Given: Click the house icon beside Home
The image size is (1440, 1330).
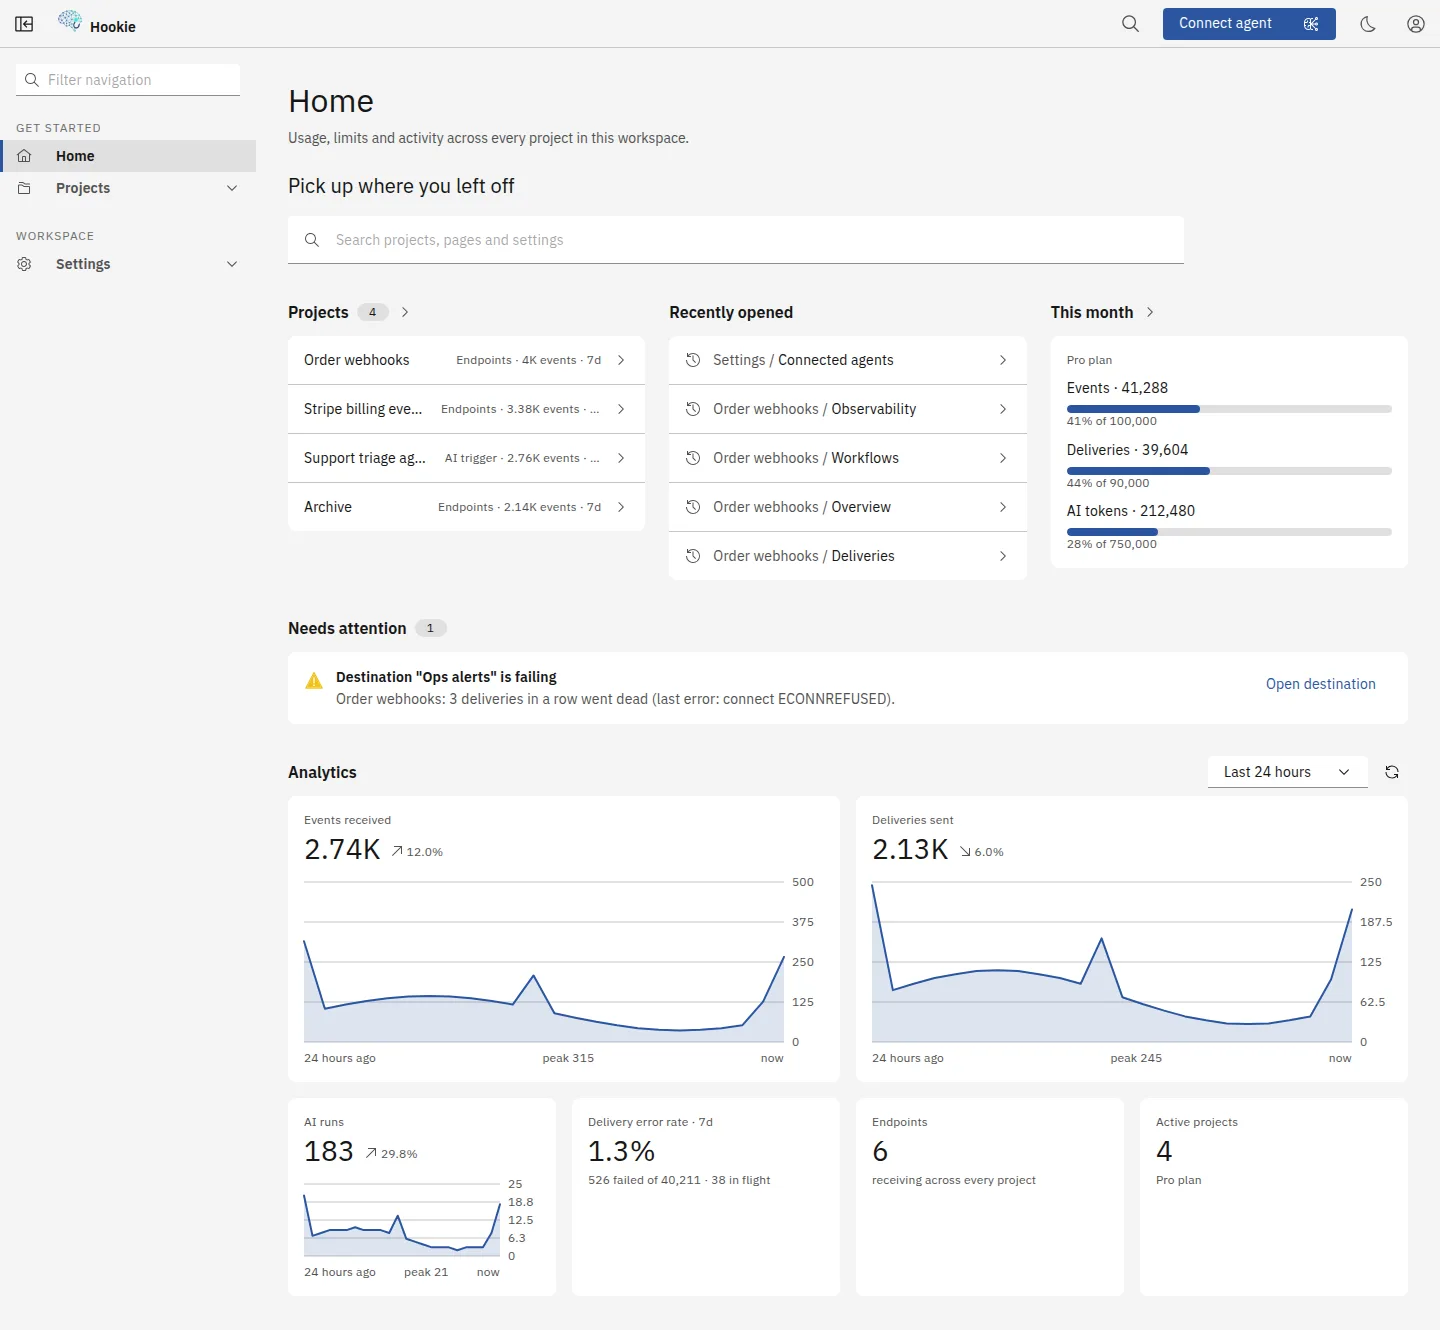Looking at the screenshot, I should [x=25, y=156].
